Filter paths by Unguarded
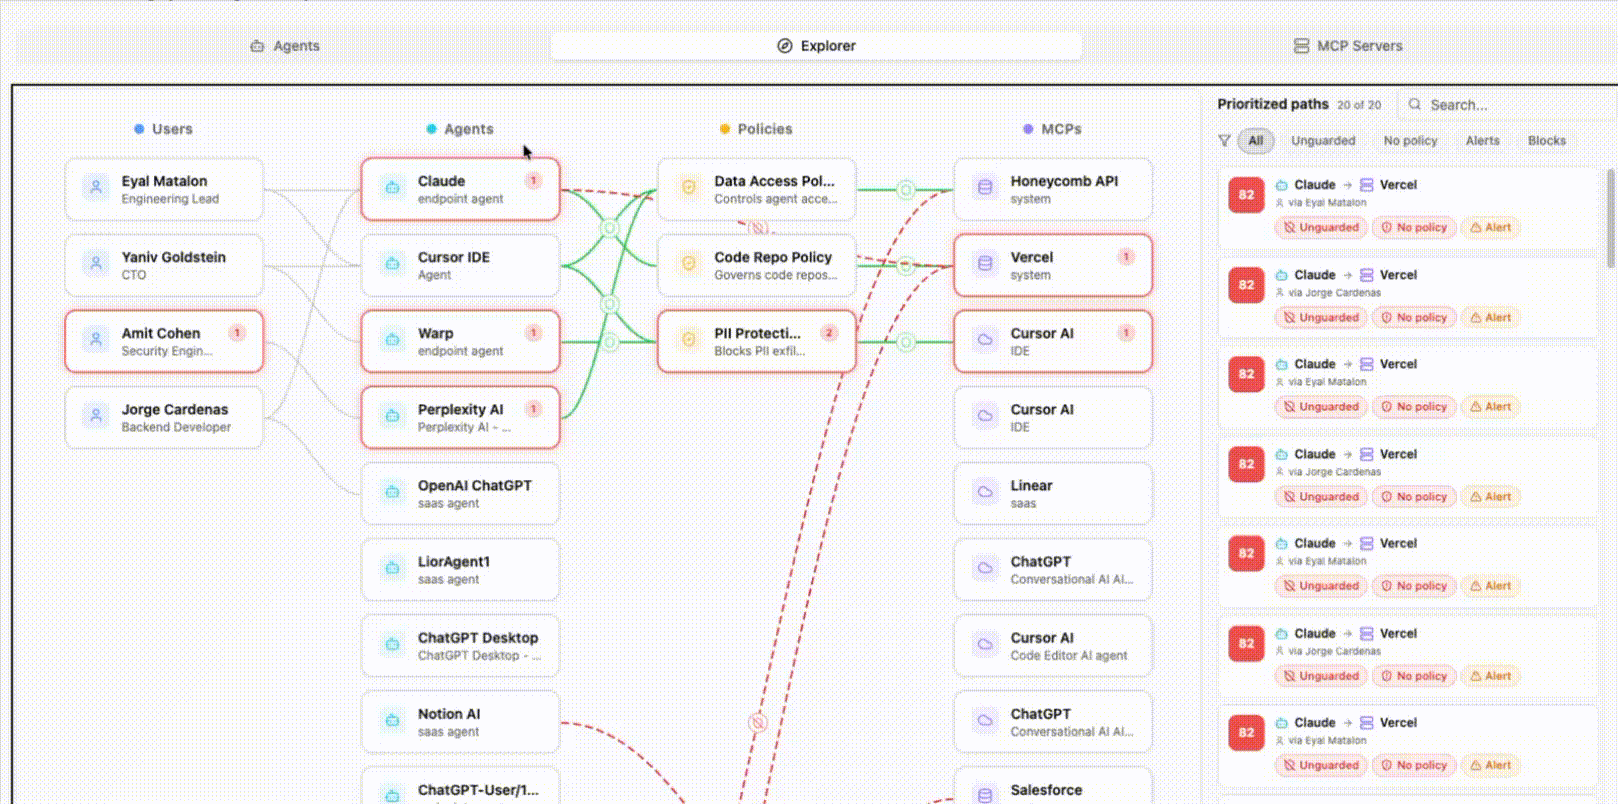This screenshot has height=804, width=1618. click(x=1323, y=141)
